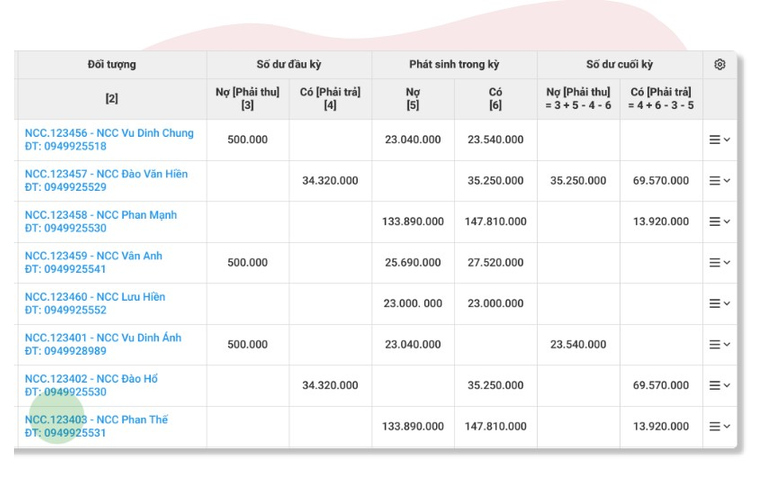Click the Có [Phải trả] = 4 + 6 - 3 - 5 subheader

[x=661, y=99]
